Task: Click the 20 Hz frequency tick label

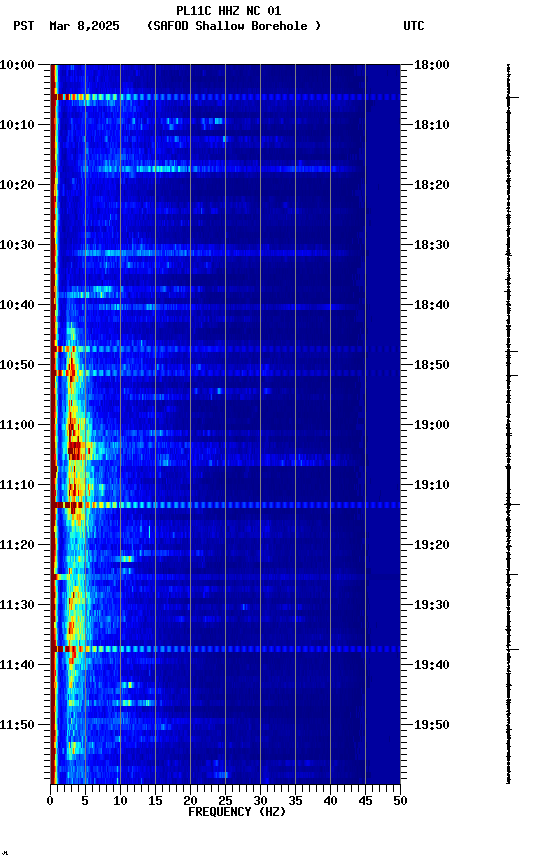Action: (190, 801)
